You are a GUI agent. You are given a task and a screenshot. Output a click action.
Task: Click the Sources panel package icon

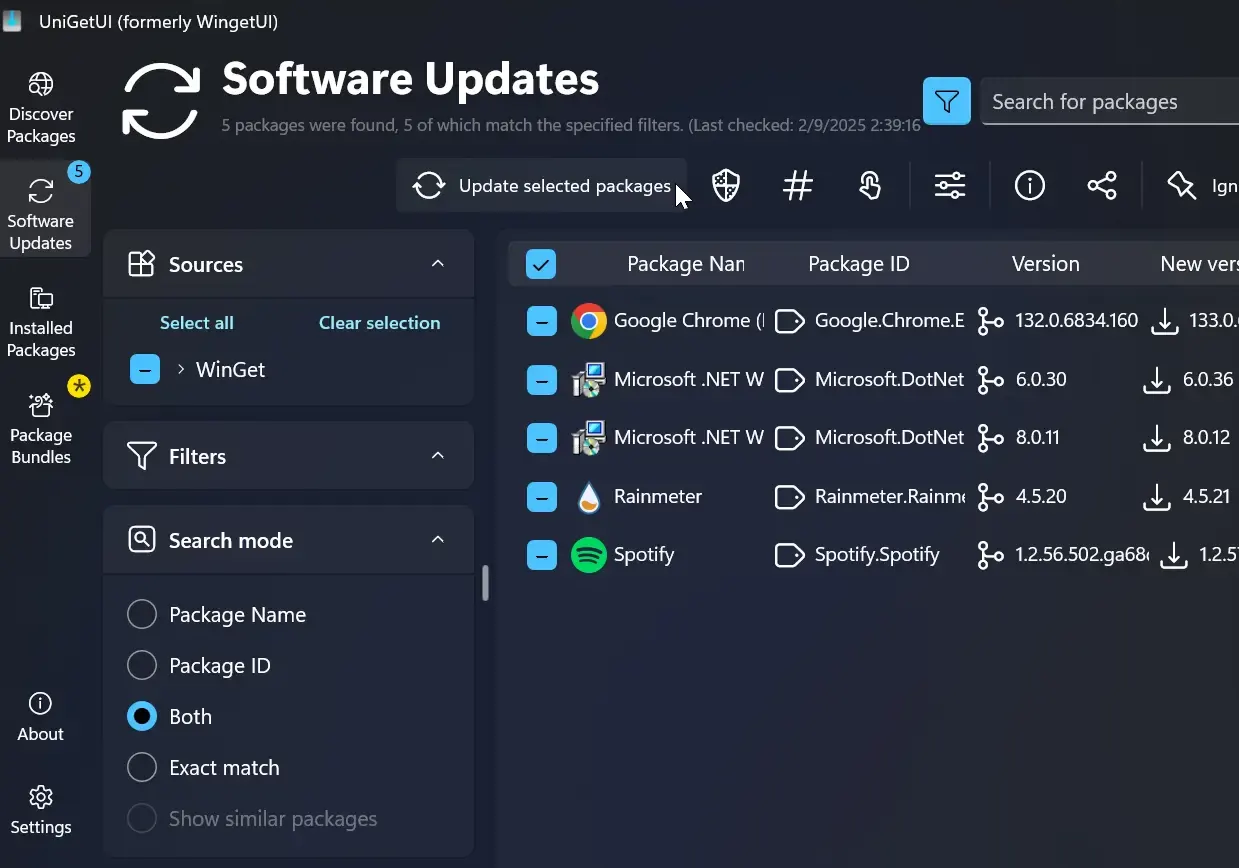tap(142, 264)
